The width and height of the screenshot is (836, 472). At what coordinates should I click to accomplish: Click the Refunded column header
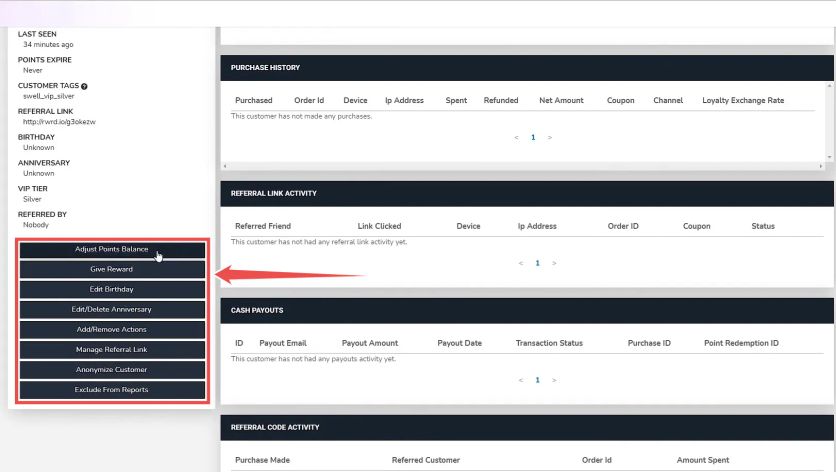pos(501,100)
